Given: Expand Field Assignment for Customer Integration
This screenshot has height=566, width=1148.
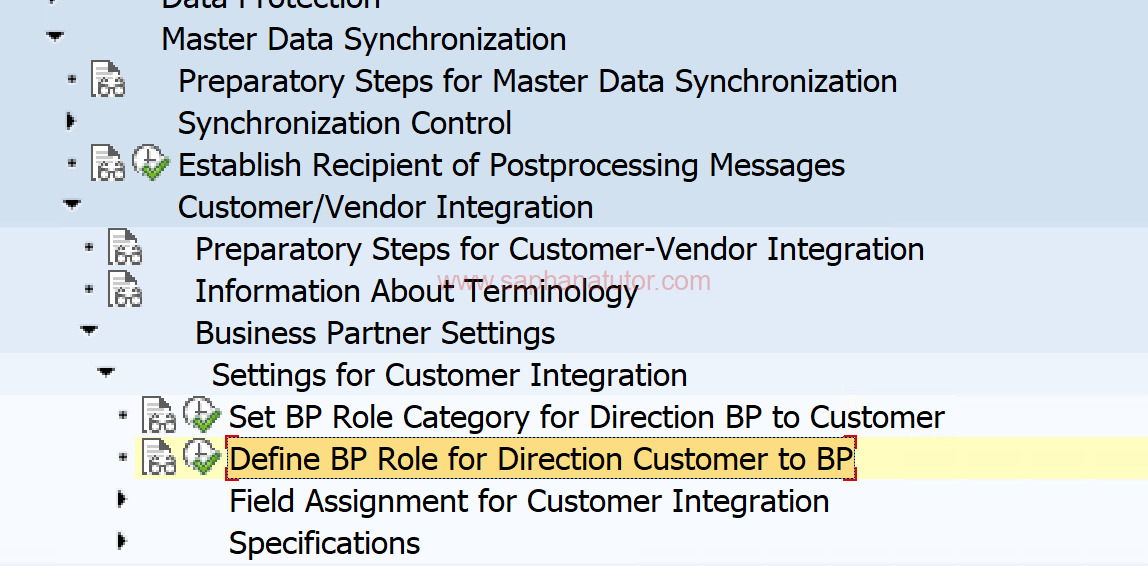Looking at the screenshot, I should pos(122,499).
